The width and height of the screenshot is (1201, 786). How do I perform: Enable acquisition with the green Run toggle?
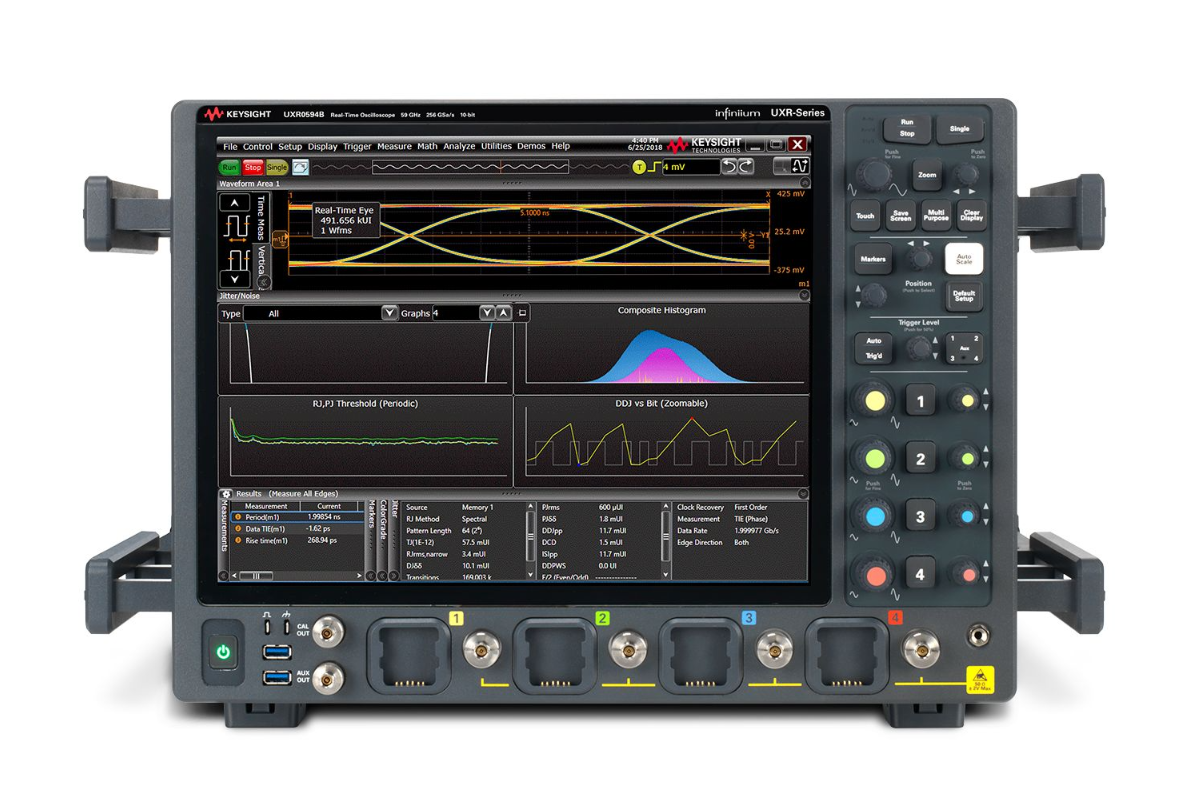tap(230, 166)
